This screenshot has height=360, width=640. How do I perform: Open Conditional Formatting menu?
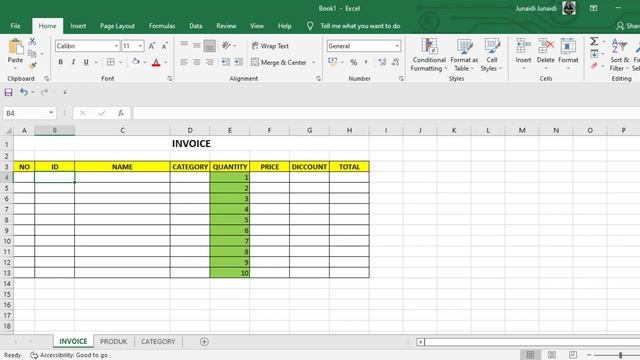[x=429, y=55]
